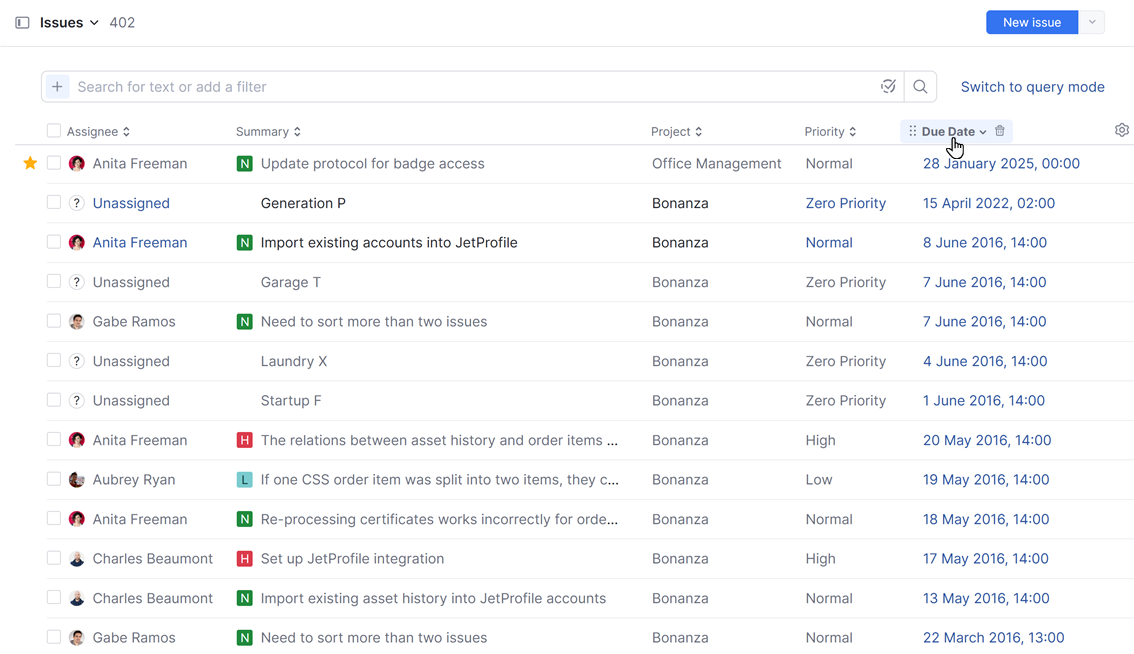1134x654 pixels.
Task: Click the issue count 402
Action: point(122,22)
